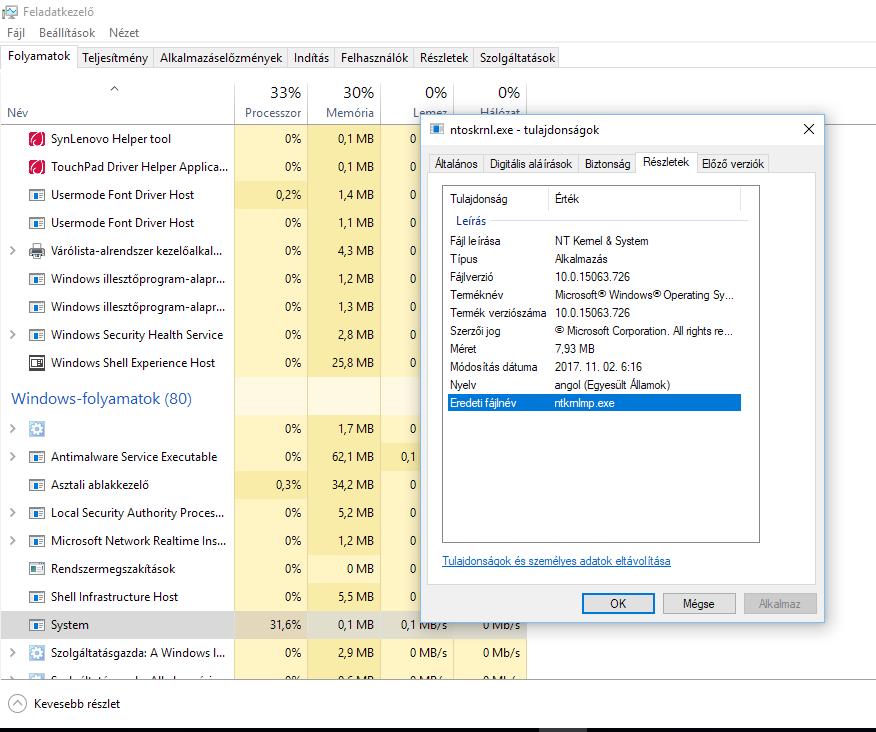
Task: Click the Windows Shell Experience Host icon
Action: [x=37, y=363]
